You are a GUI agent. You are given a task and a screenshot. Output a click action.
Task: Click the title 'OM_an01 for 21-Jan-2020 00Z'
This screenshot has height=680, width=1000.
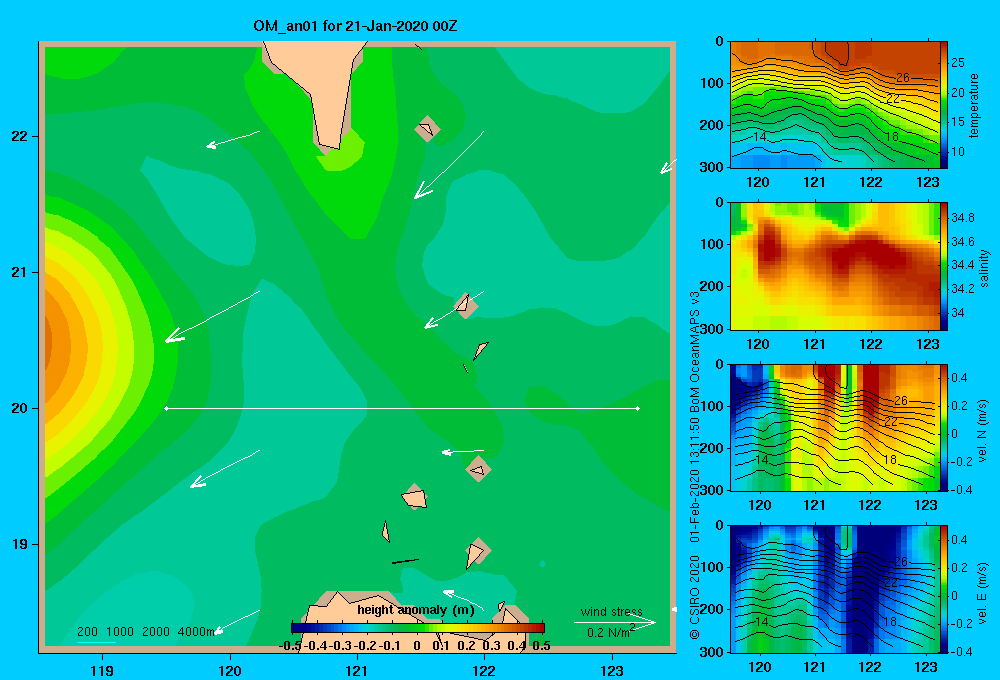(x=355, y=26)
